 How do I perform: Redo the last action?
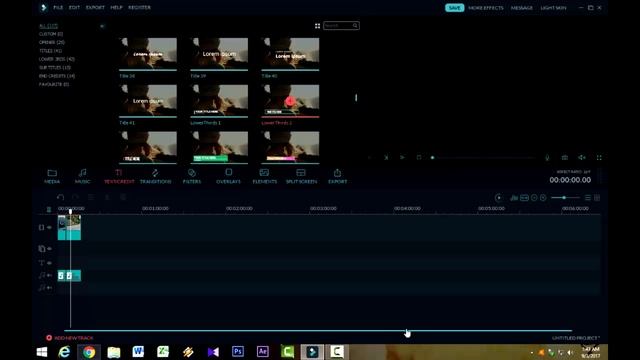(76, 198)
